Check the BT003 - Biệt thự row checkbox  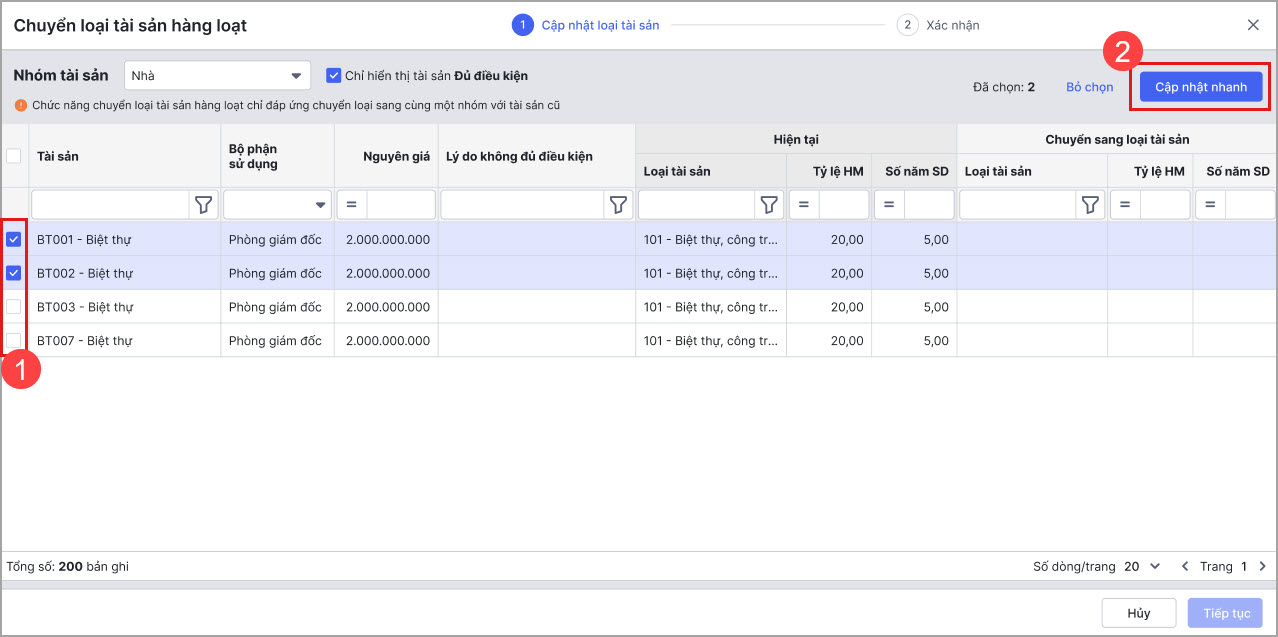(14, 307)
